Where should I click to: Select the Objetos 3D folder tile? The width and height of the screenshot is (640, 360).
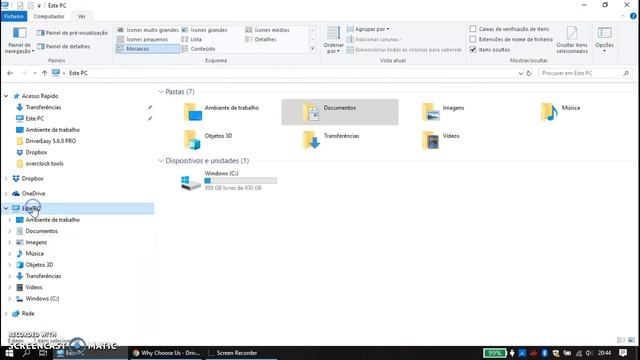coord(208,140)
